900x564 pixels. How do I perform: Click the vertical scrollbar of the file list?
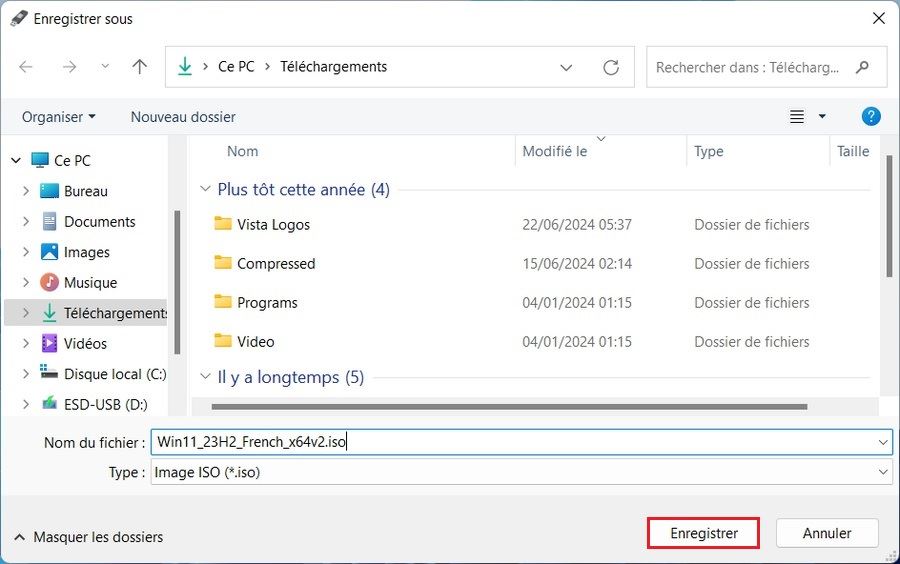click(889, 215)
